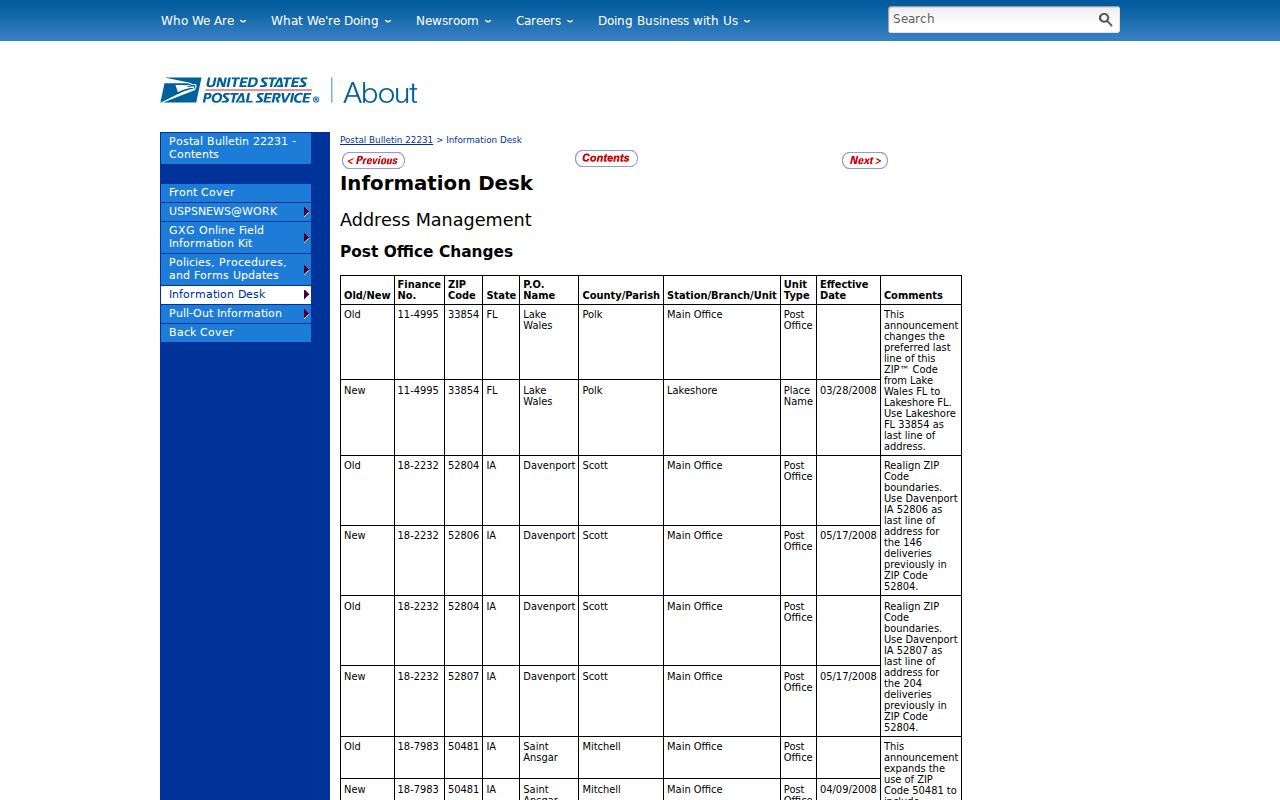
Task: Focus the Search input field
Action: point(991,19)
